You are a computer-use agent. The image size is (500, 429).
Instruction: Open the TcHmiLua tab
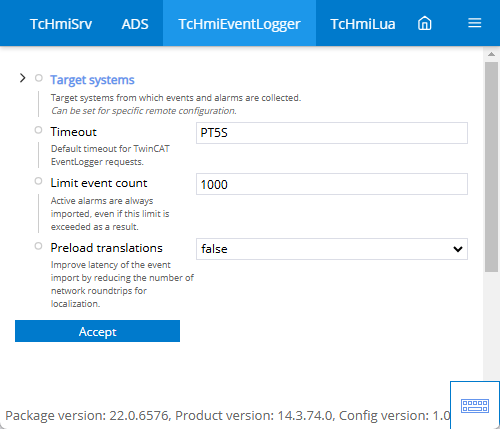[363, 24]
